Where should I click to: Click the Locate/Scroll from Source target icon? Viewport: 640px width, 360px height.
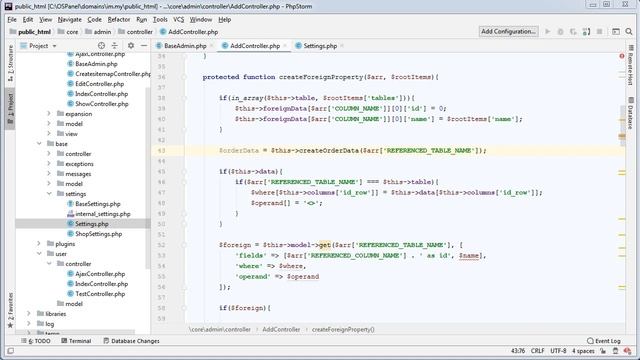coord(101,46)
